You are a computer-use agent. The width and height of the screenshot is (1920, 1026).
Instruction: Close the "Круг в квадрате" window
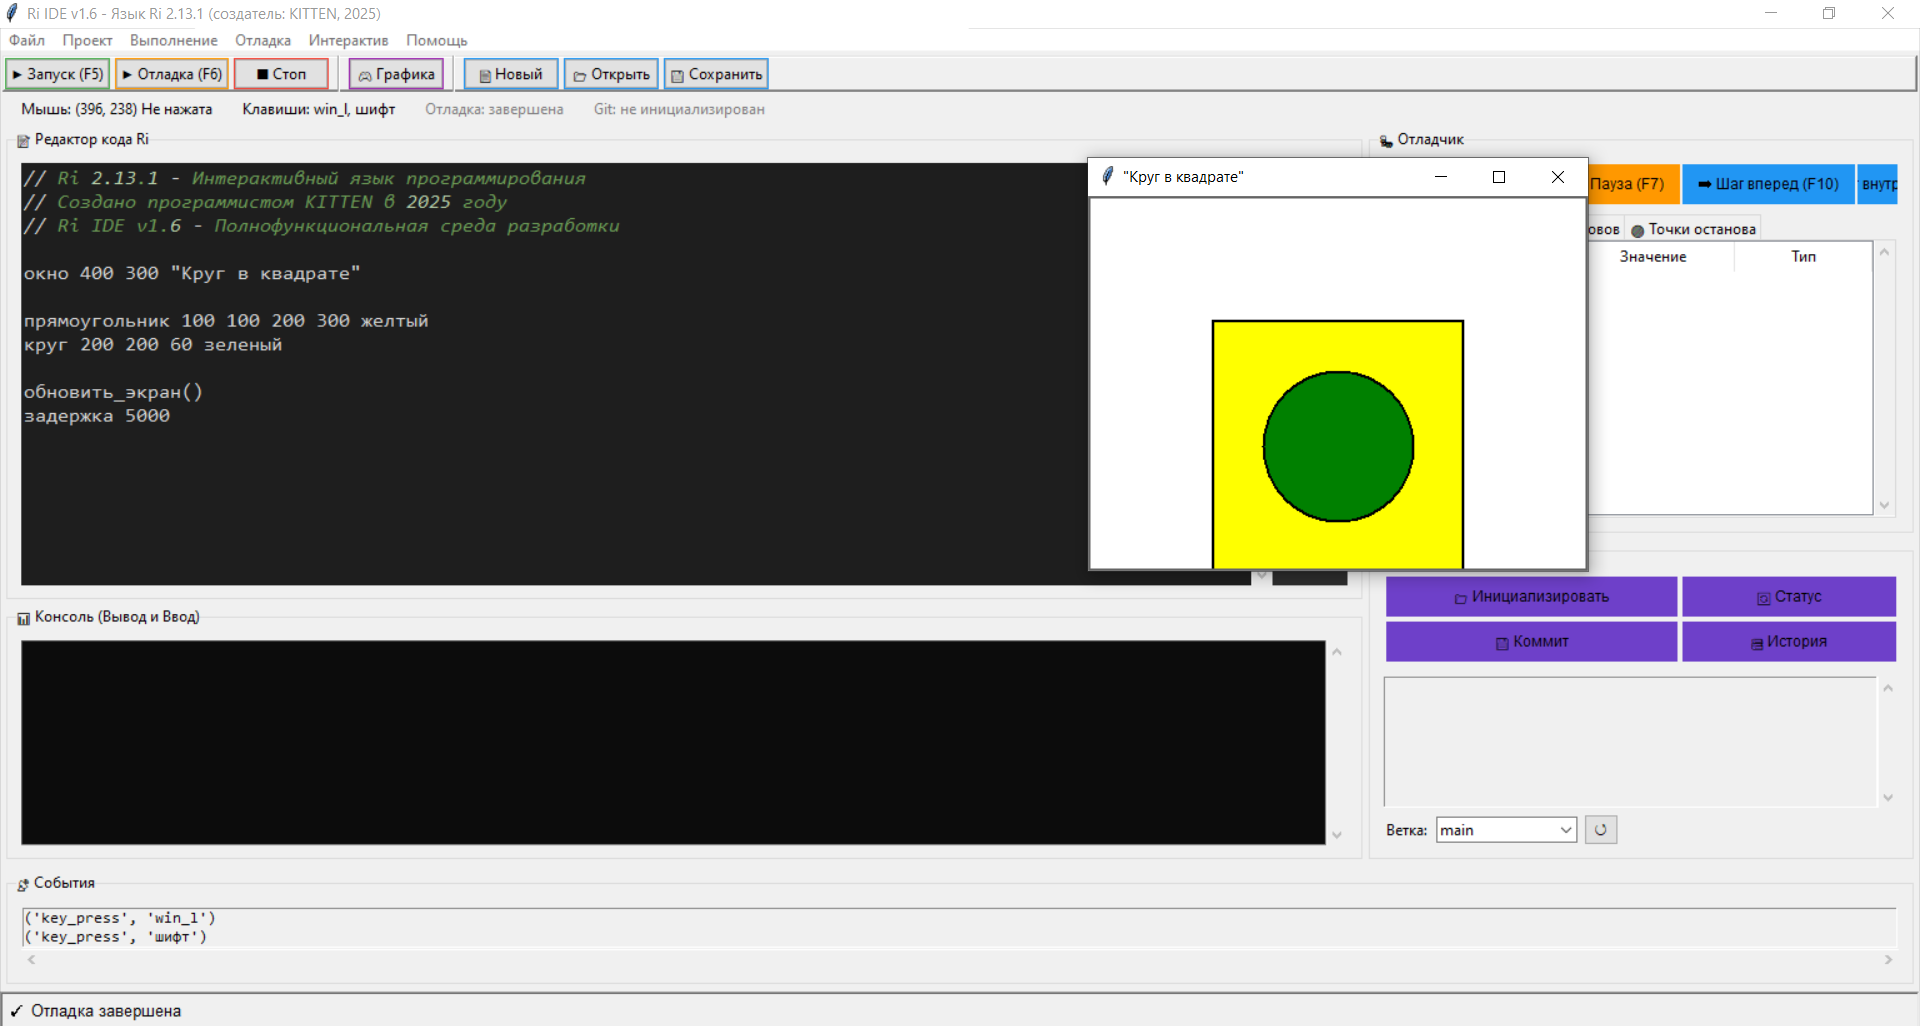coord(1557,177)
